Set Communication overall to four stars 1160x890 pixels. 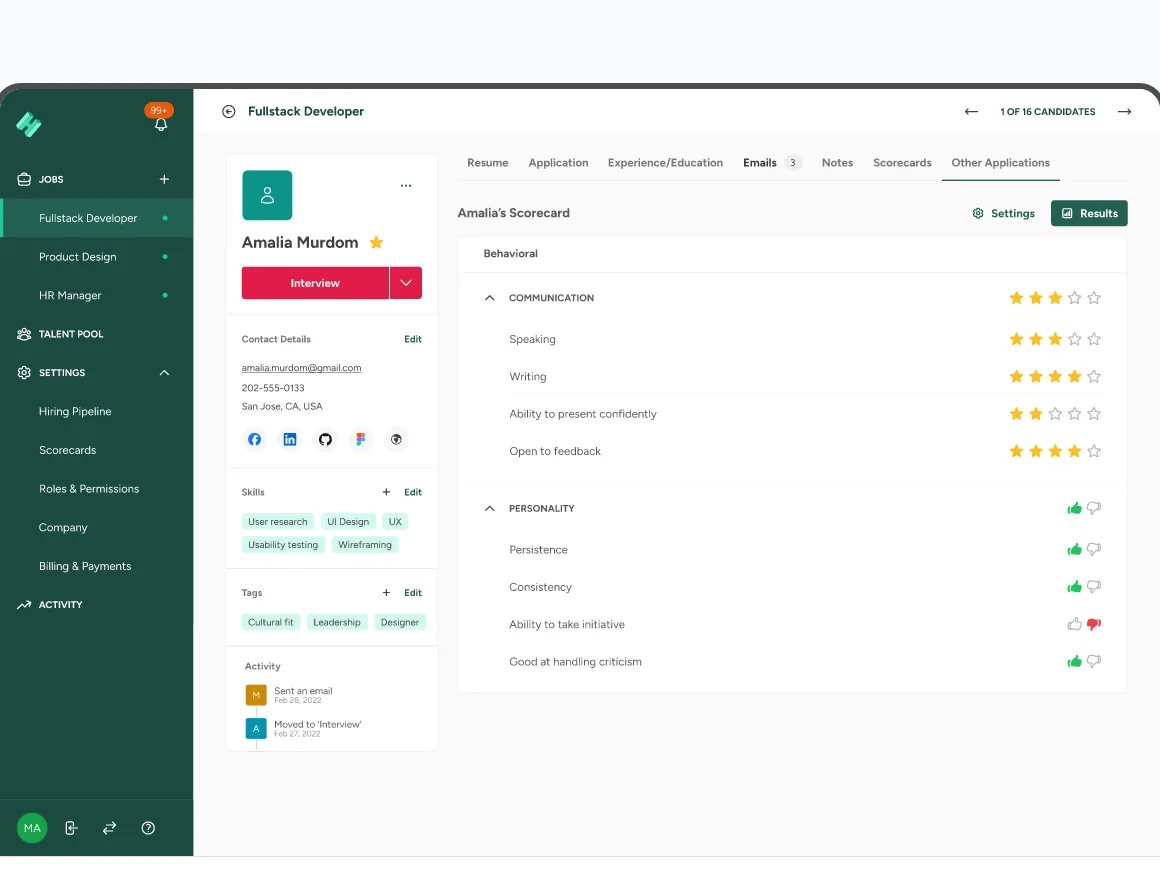coord(1074,297)
